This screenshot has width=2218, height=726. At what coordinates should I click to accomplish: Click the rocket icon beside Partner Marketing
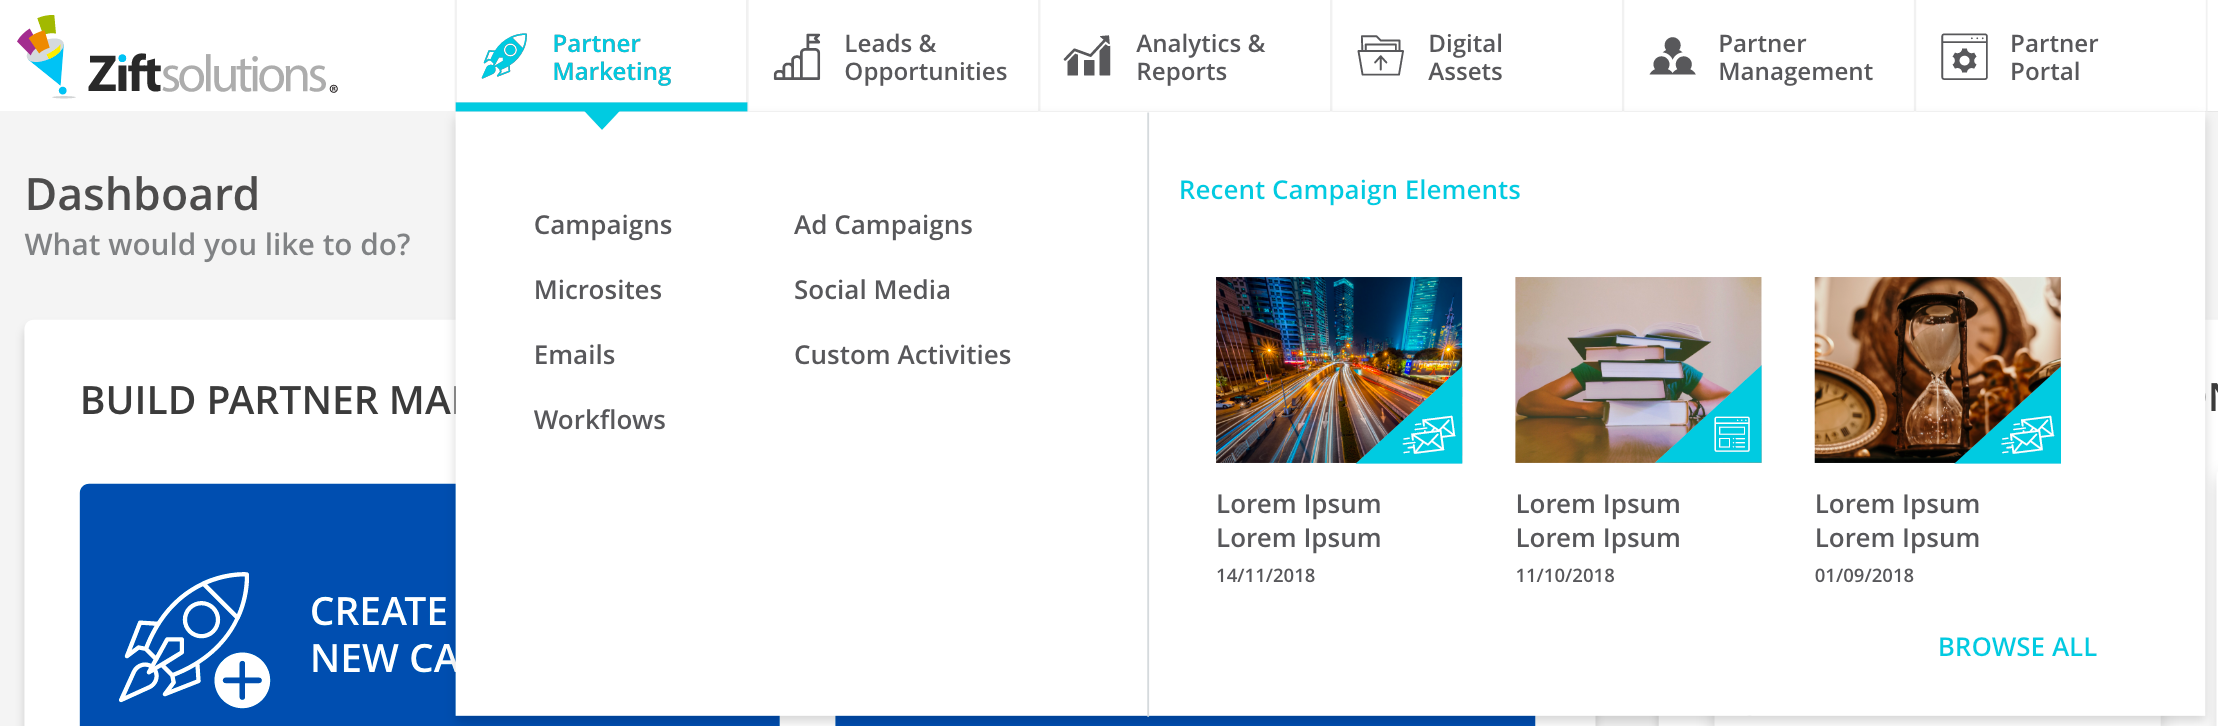point(505,56)
